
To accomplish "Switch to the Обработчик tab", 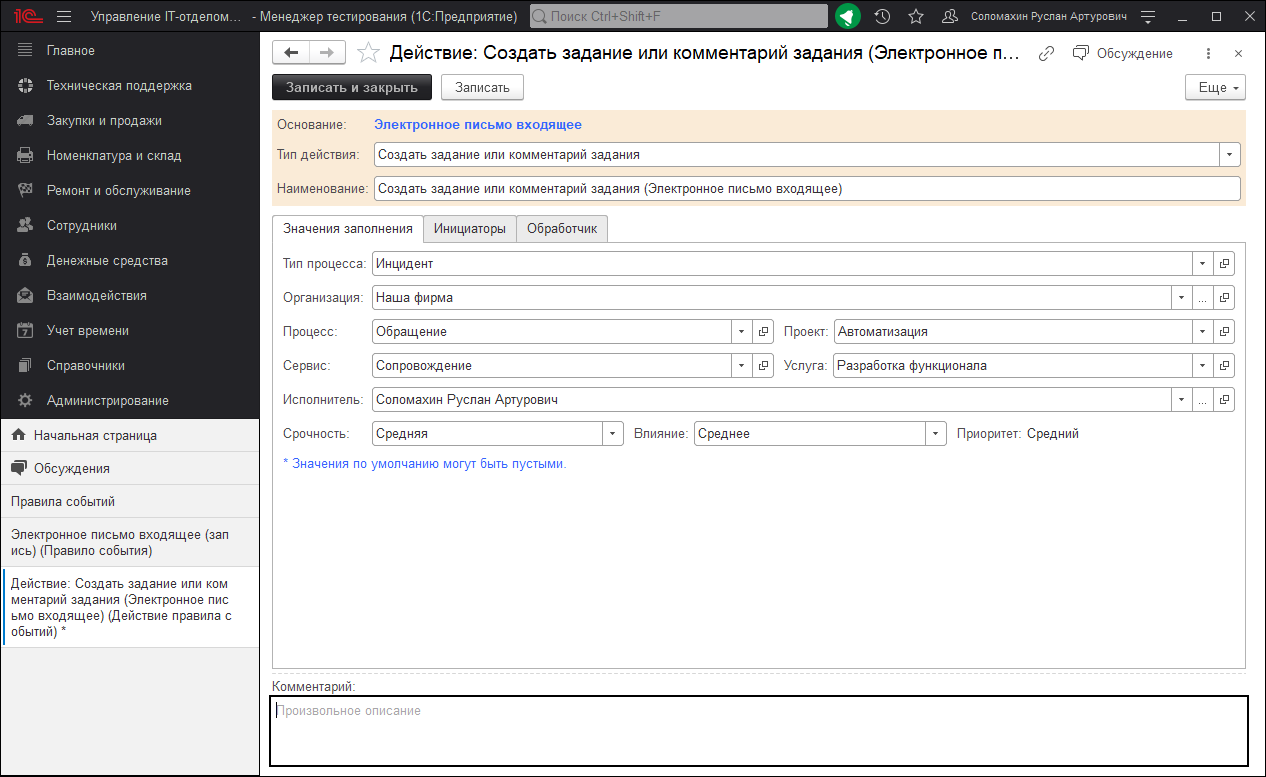I will click(561, 228).
